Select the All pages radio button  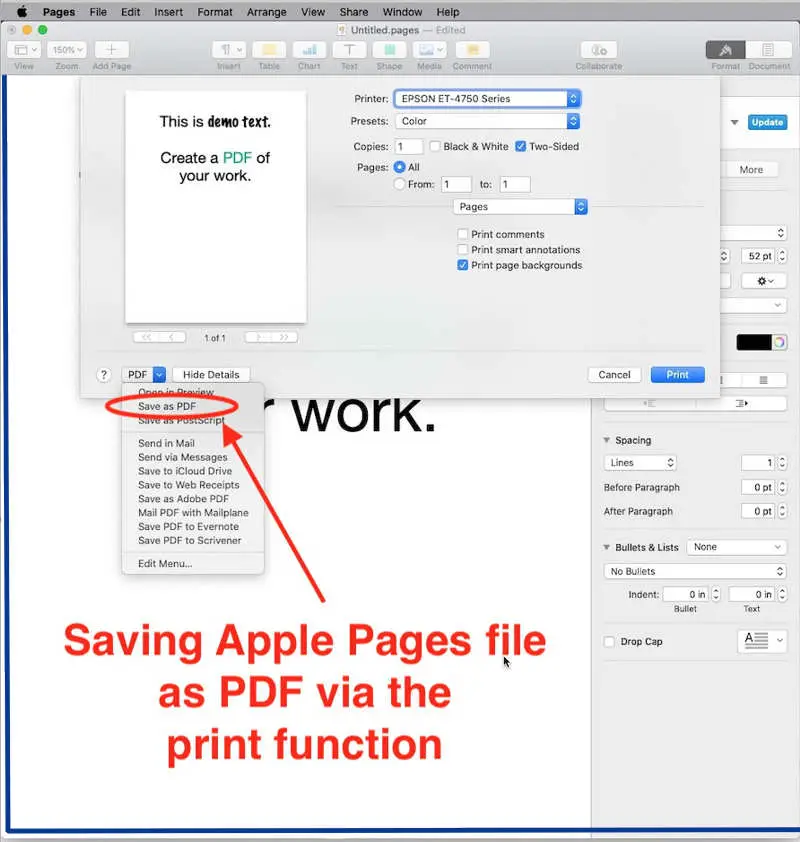click(399, 167)
